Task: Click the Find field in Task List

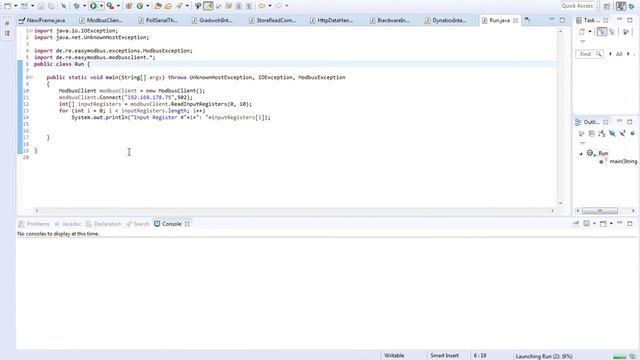Action: (x=589, y=54)
